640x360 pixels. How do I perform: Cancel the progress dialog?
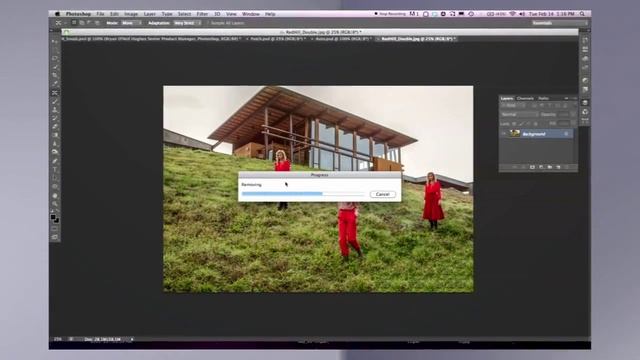point(382,194)
